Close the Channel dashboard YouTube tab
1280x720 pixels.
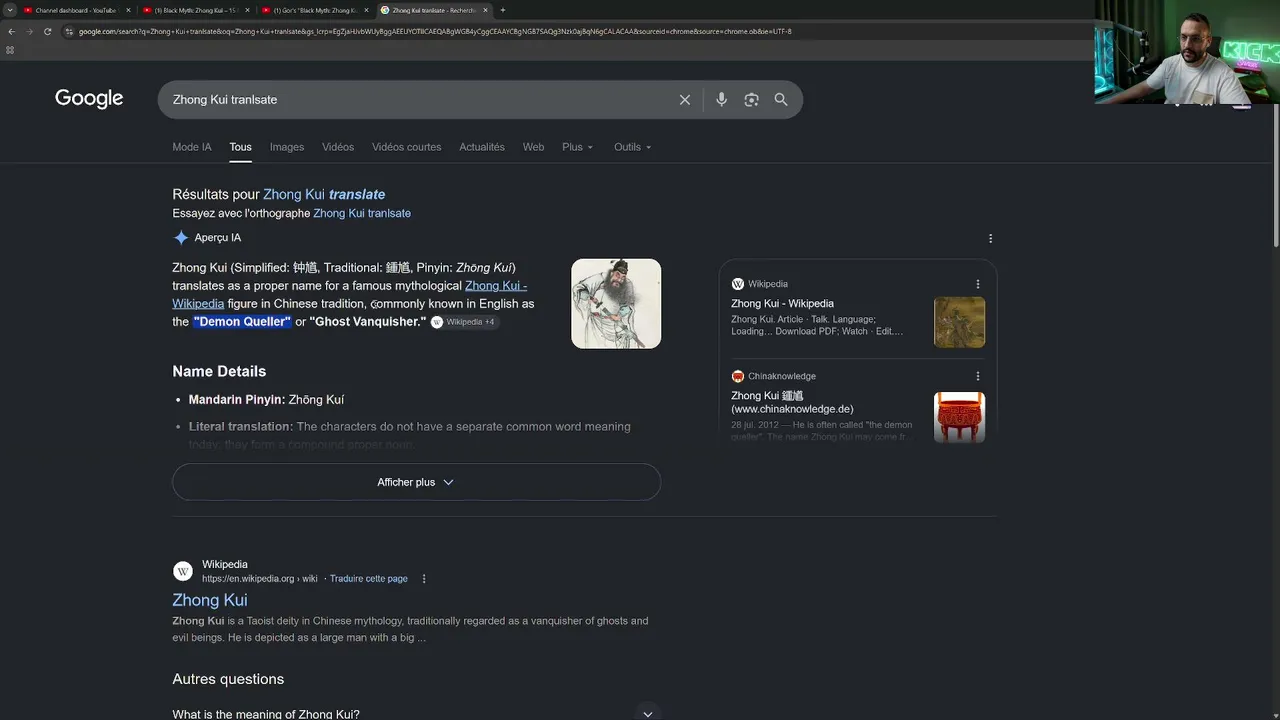[128, 10]
